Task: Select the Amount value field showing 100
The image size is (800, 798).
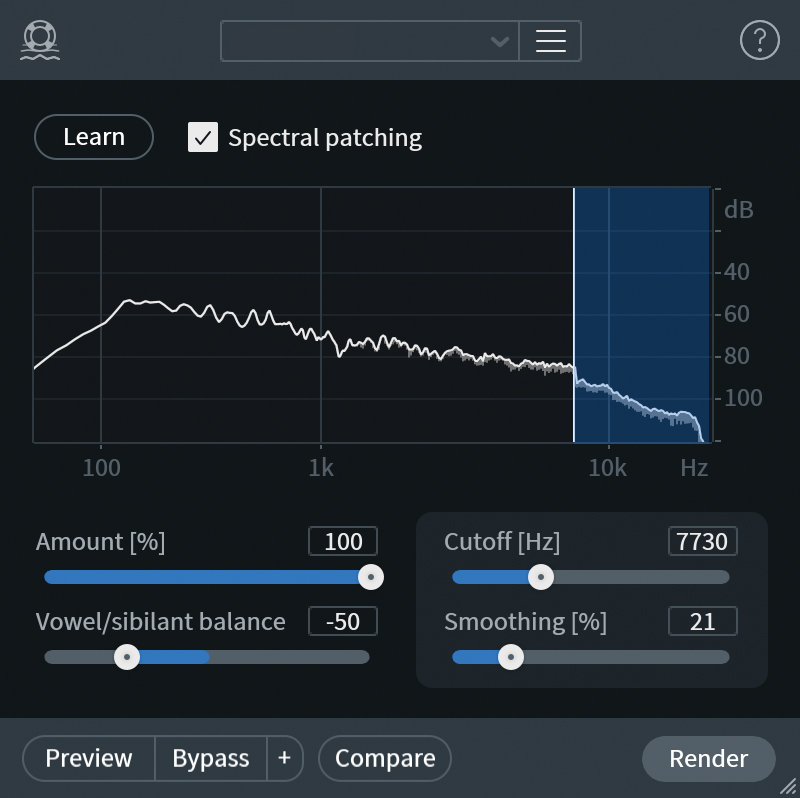Action: pyautogui.click(x=342, y=541)
